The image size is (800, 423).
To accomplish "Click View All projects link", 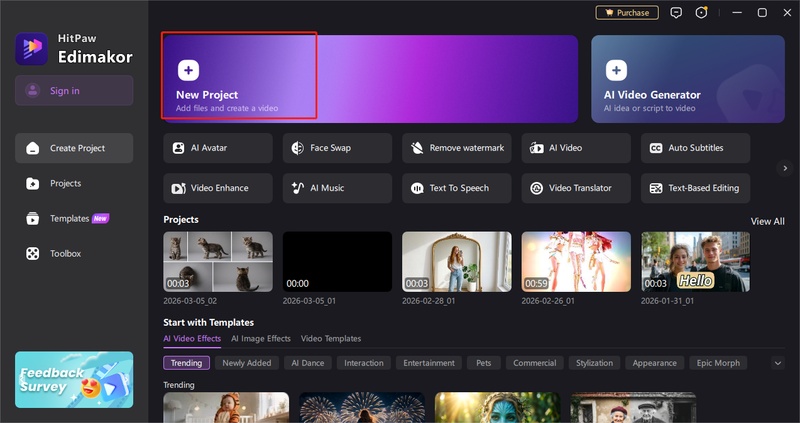I will (767, 221).
